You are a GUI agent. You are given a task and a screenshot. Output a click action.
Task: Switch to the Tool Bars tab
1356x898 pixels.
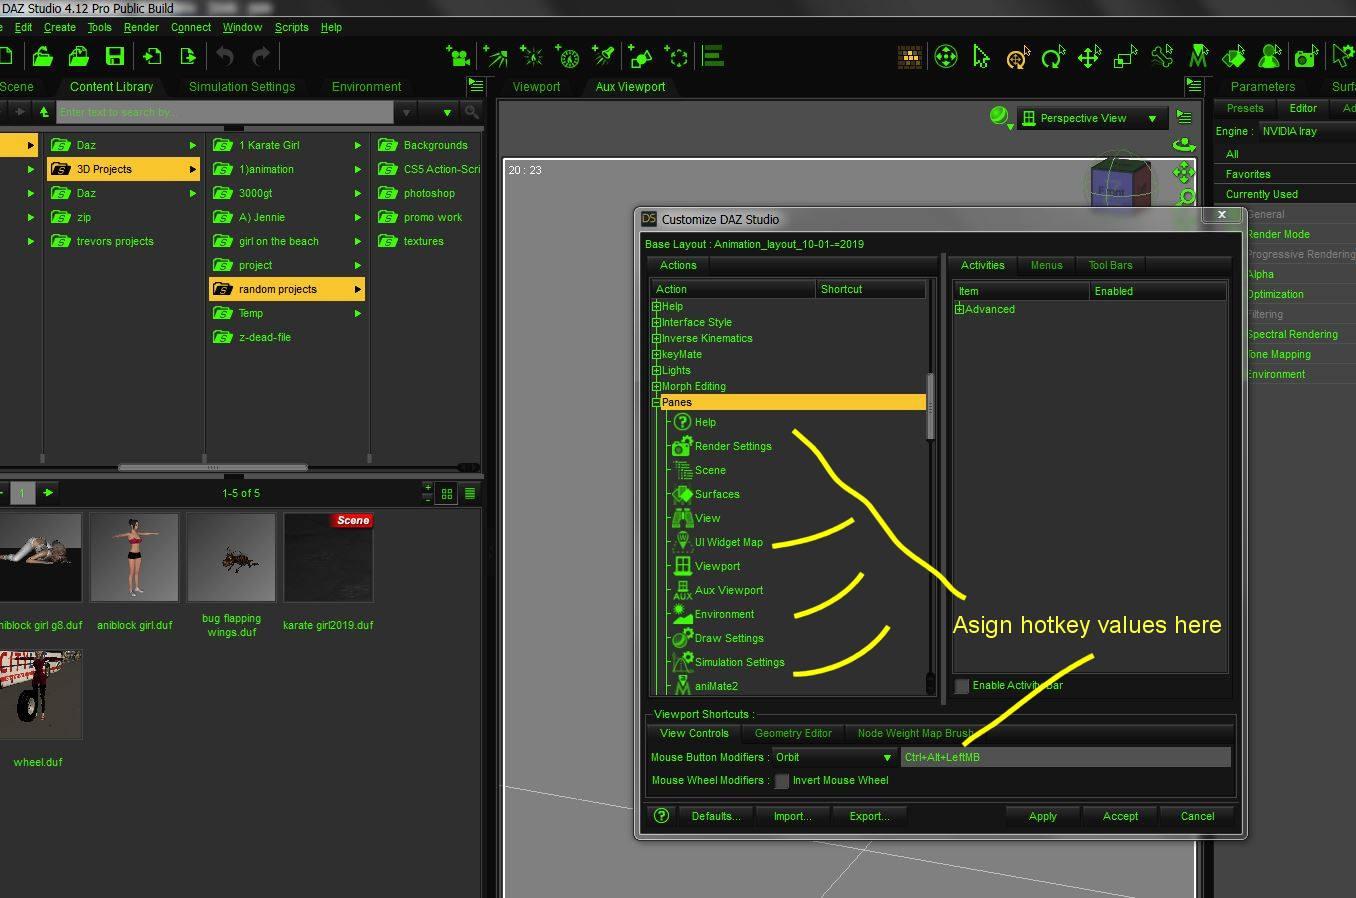1110,265
